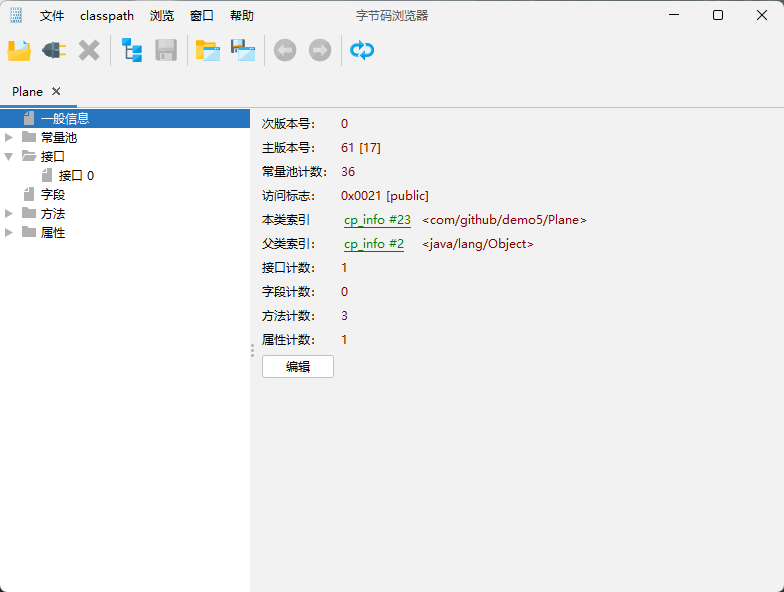Click the gray floppy disk save icon
Screen dimensions: 784x592
(166, 50)
